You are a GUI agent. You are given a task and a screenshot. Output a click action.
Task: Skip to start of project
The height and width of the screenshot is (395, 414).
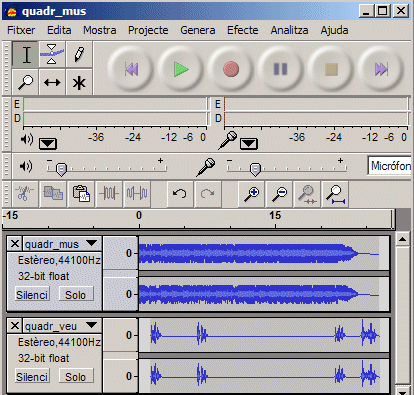[x=131, y=69]
